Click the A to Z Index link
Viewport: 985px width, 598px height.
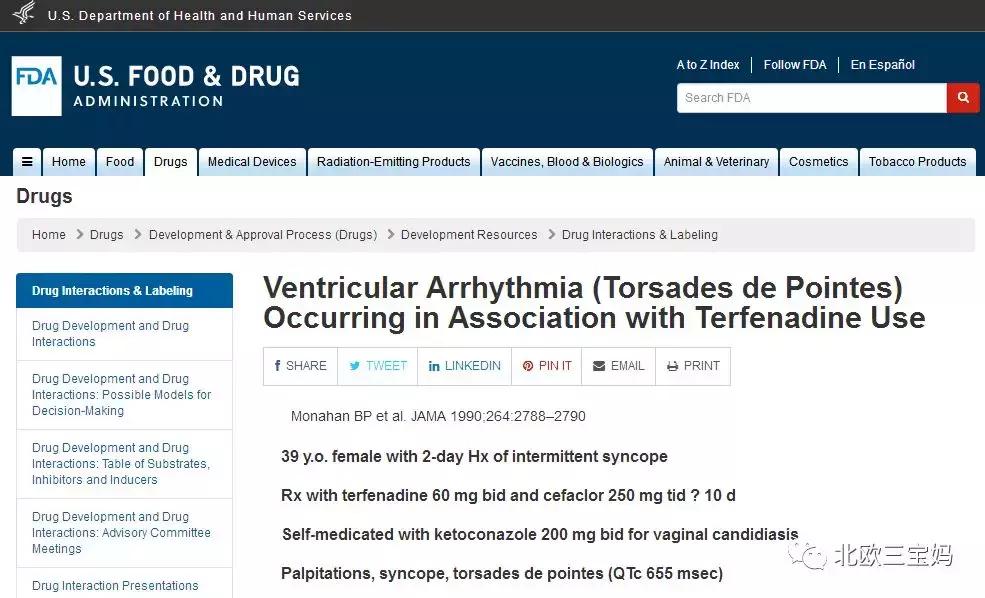point(708,65)
